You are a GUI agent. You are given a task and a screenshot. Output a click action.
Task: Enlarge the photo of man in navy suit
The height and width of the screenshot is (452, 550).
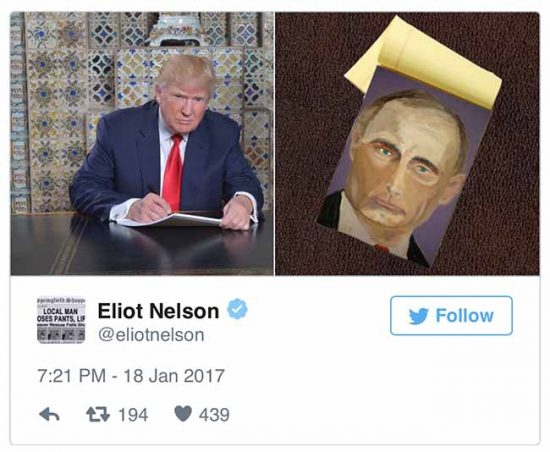click(x=142, y=143)
